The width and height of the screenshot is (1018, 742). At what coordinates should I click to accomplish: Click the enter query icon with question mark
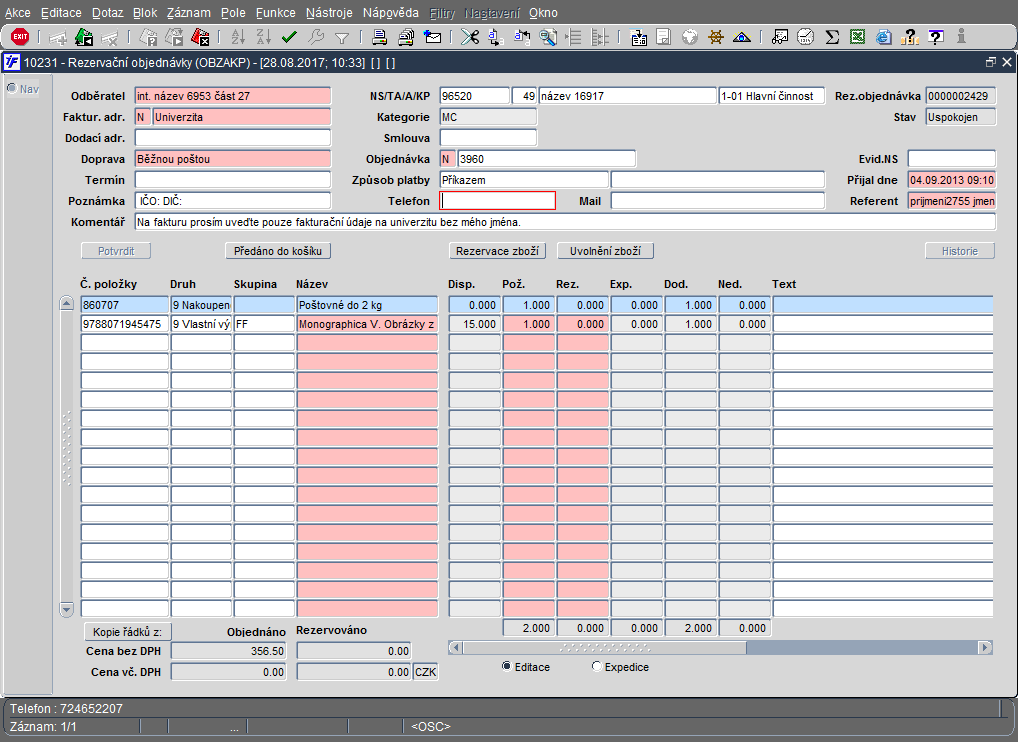(149, 37)
